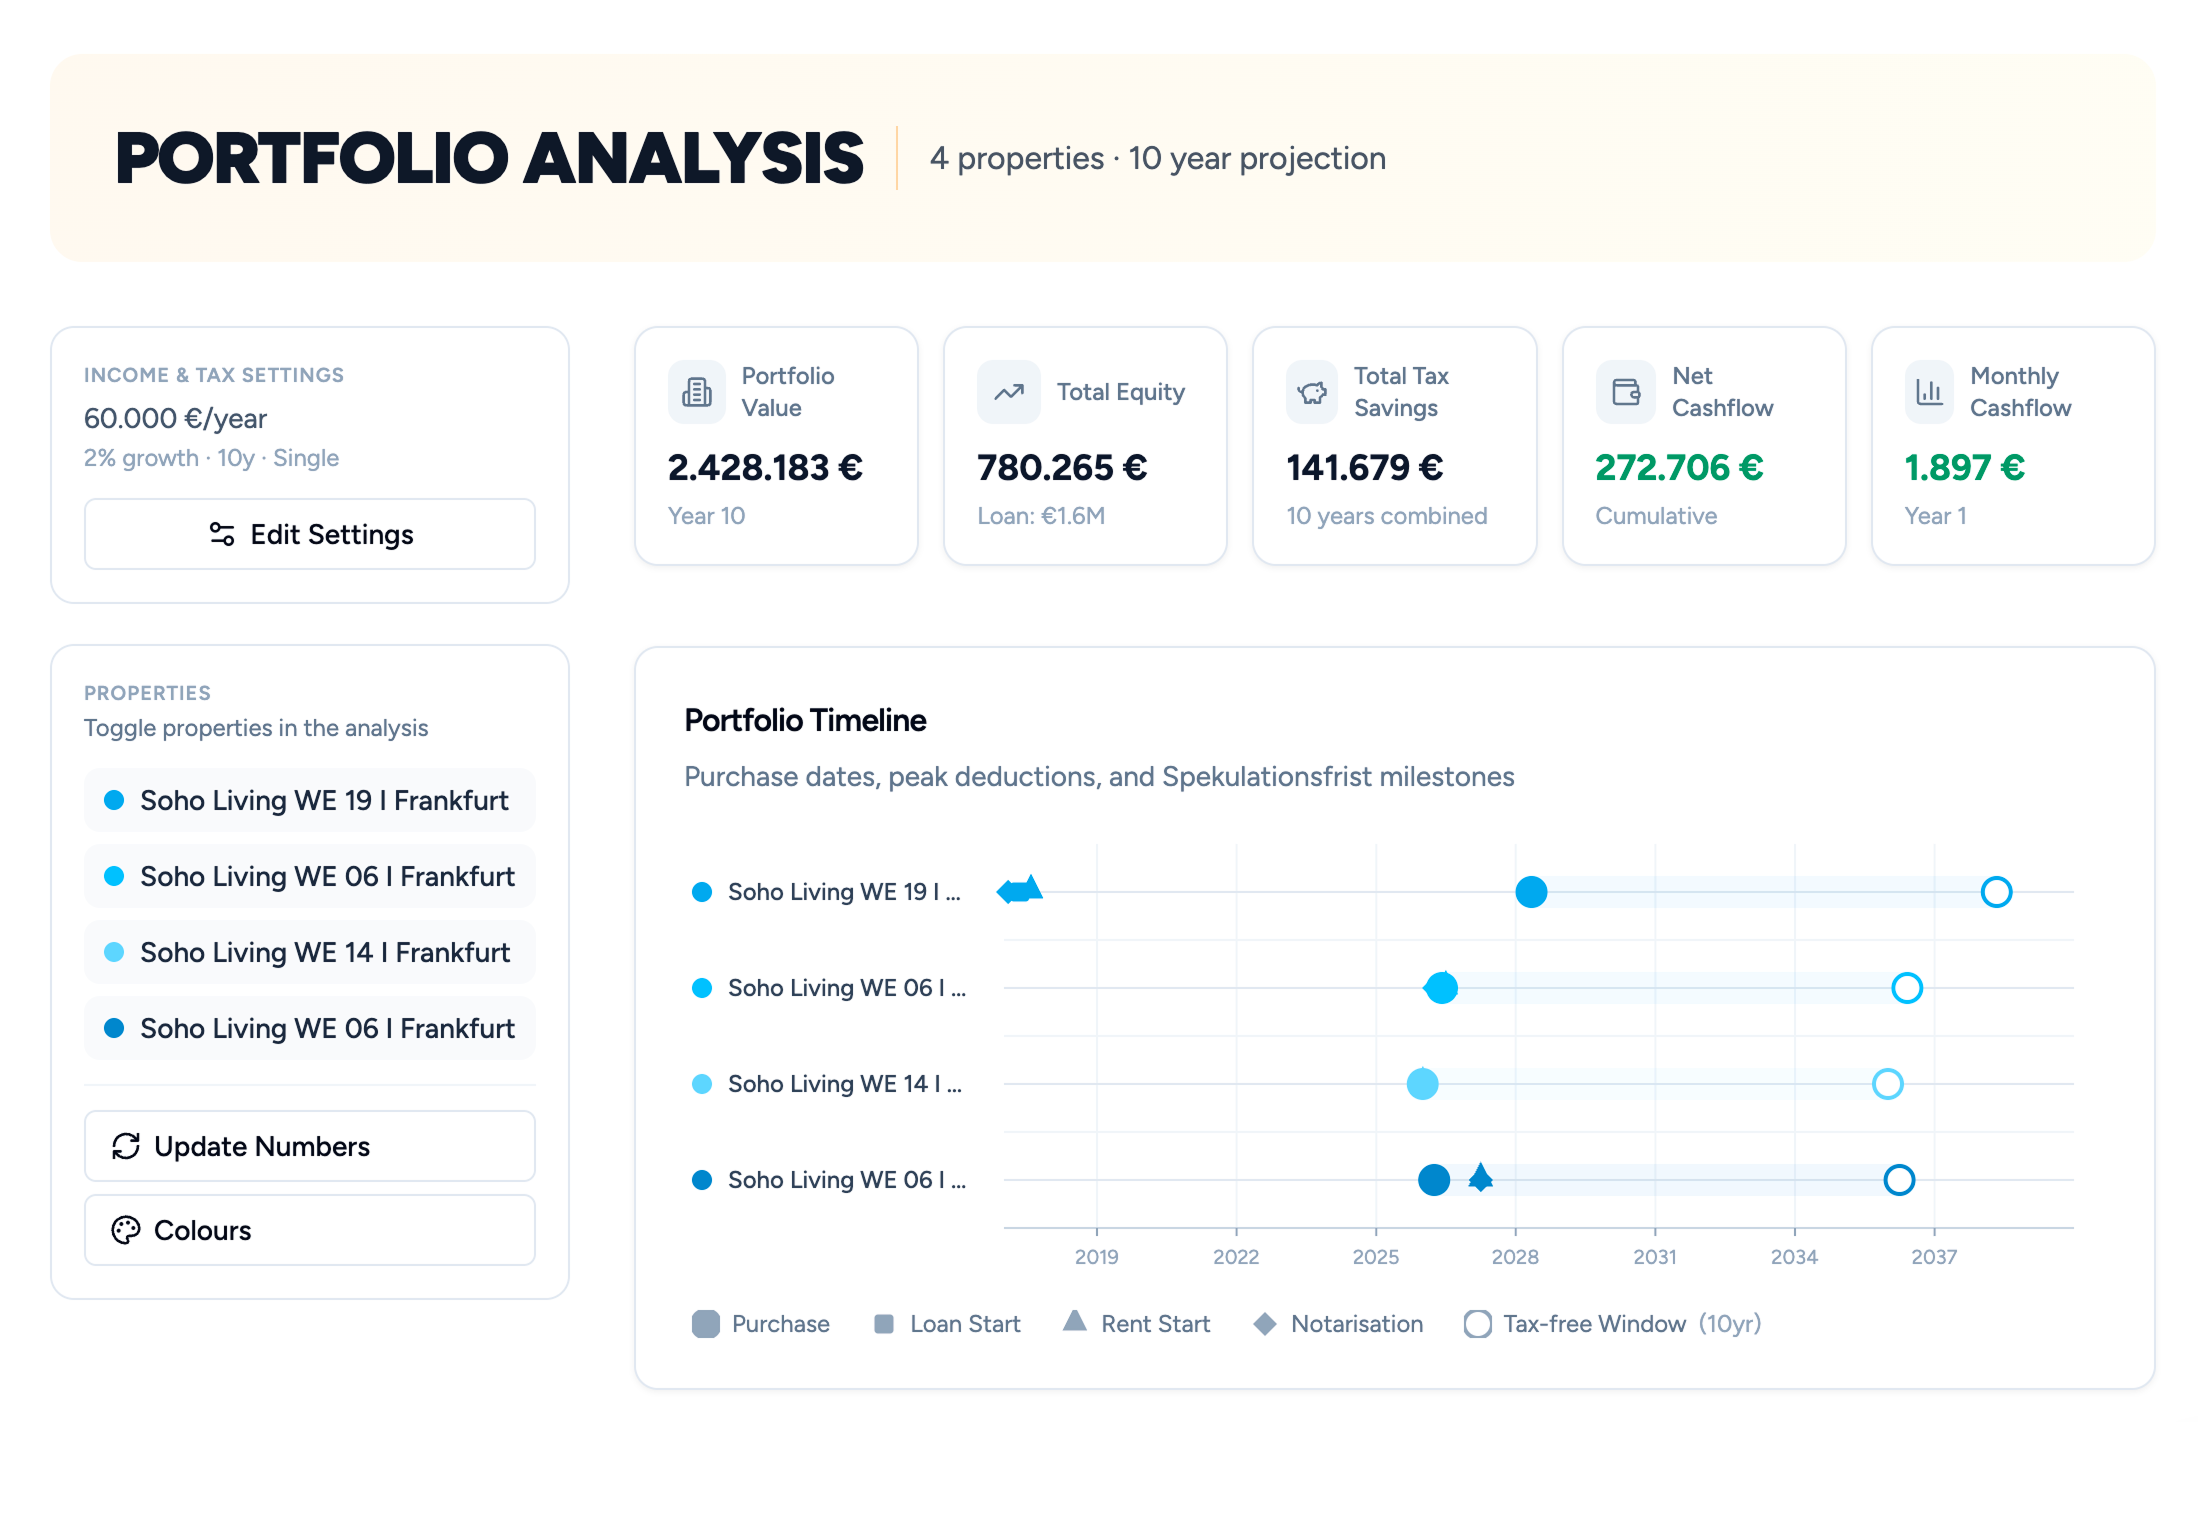The image size is (2198, 1534).
Task: Click the Net Cashflow wallet icon
Action: [1626, 392]
